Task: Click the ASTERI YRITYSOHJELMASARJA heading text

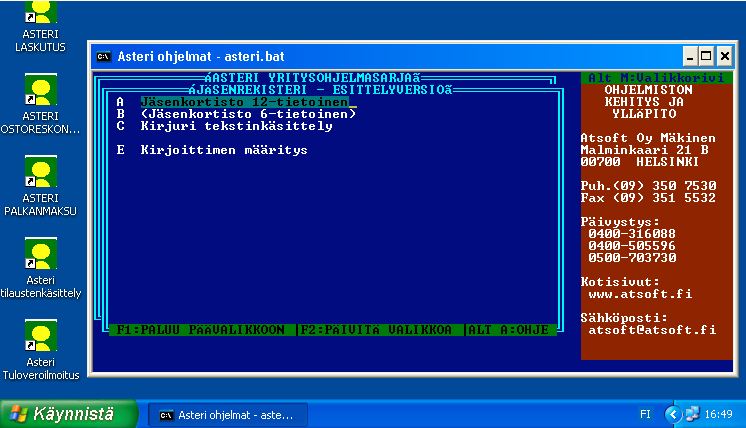Action: coord(313,78)
